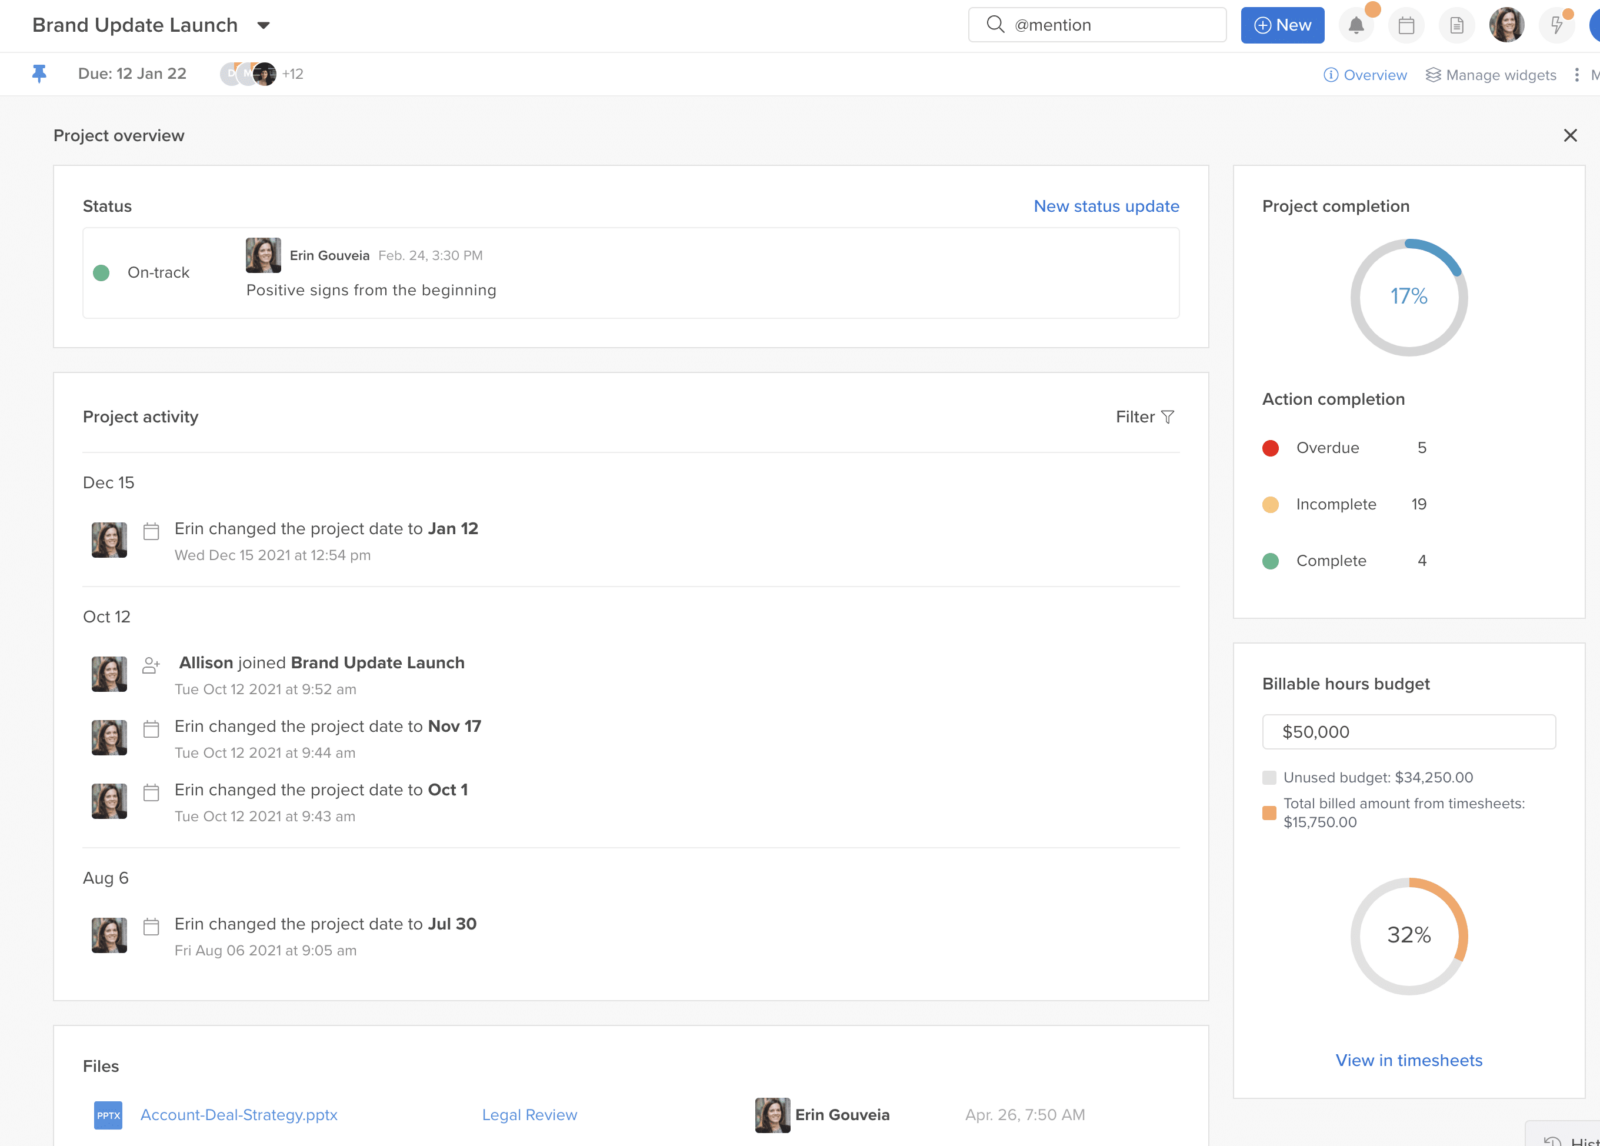The image size is (1600, 1146).
Task: Open the calendar icon in top bar
Action: [1407, 25]
